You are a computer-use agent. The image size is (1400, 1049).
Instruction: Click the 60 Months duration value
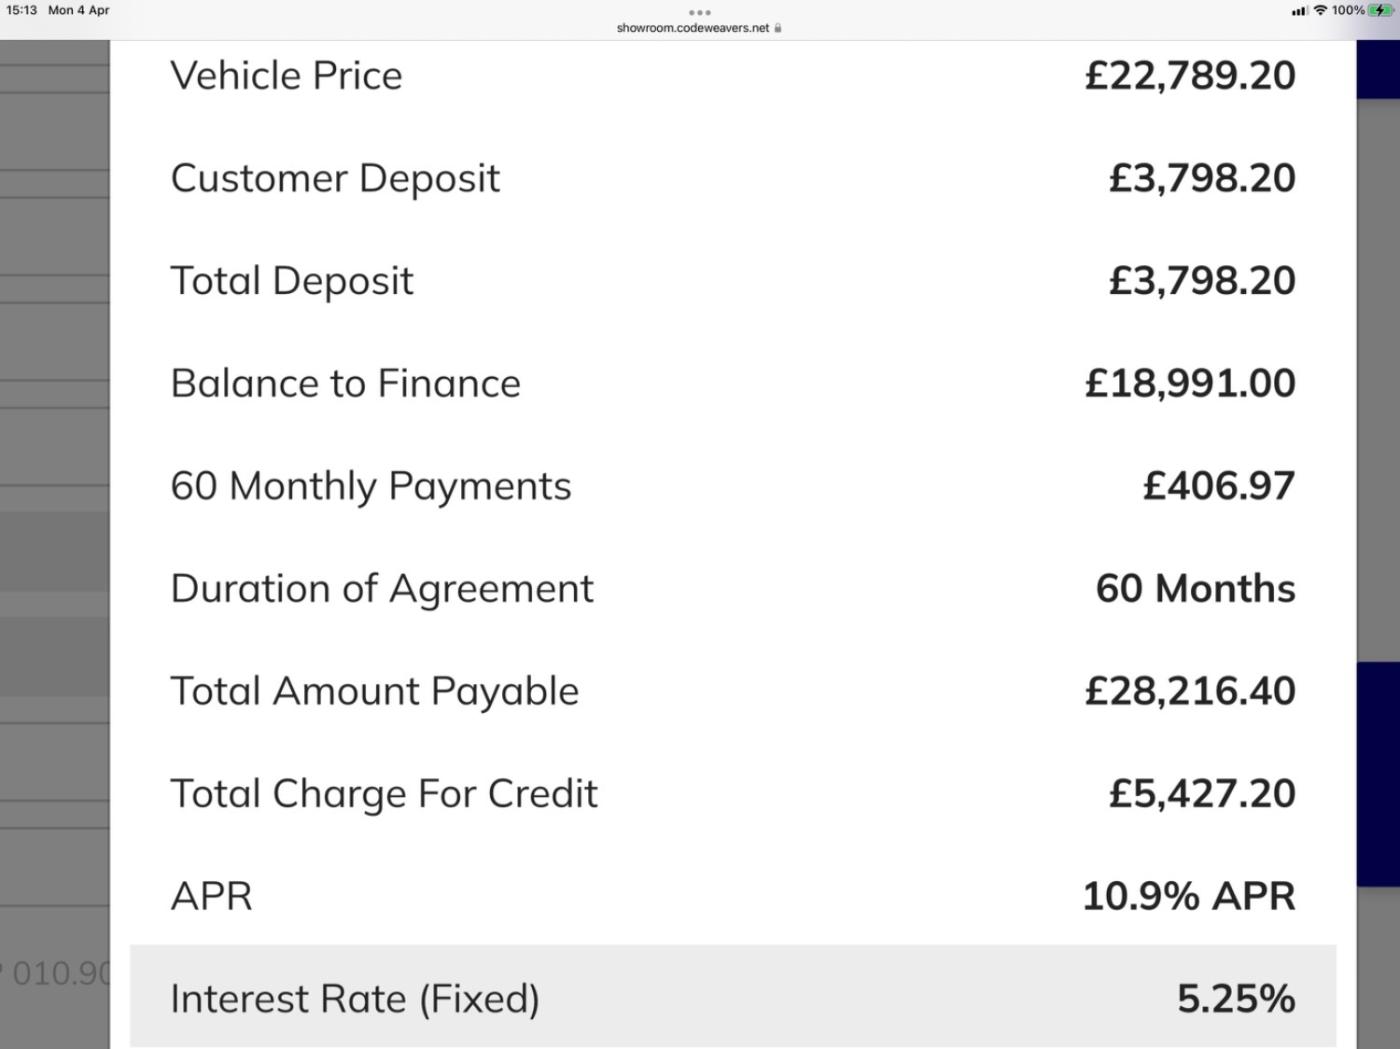point(1195,589)
